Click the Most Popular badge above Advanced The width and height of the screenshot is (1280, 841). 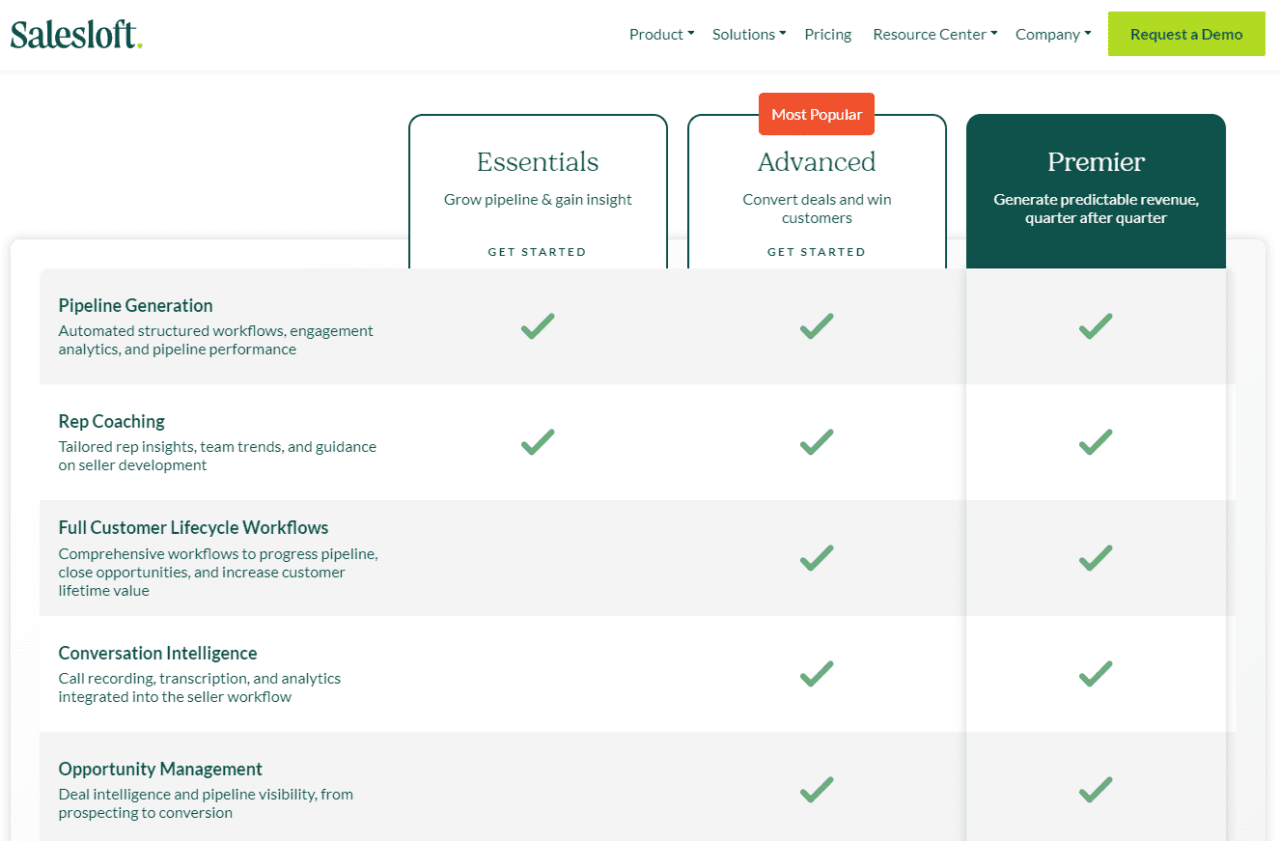[816, 114]
